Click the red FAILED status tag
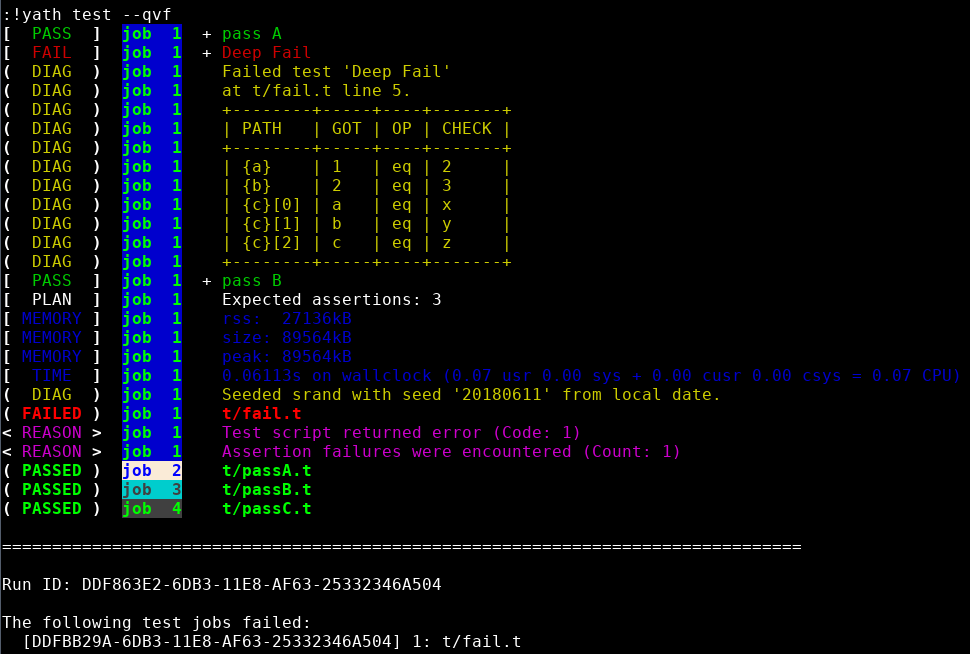The image size is (970, 654). click(x=51, y=413)
